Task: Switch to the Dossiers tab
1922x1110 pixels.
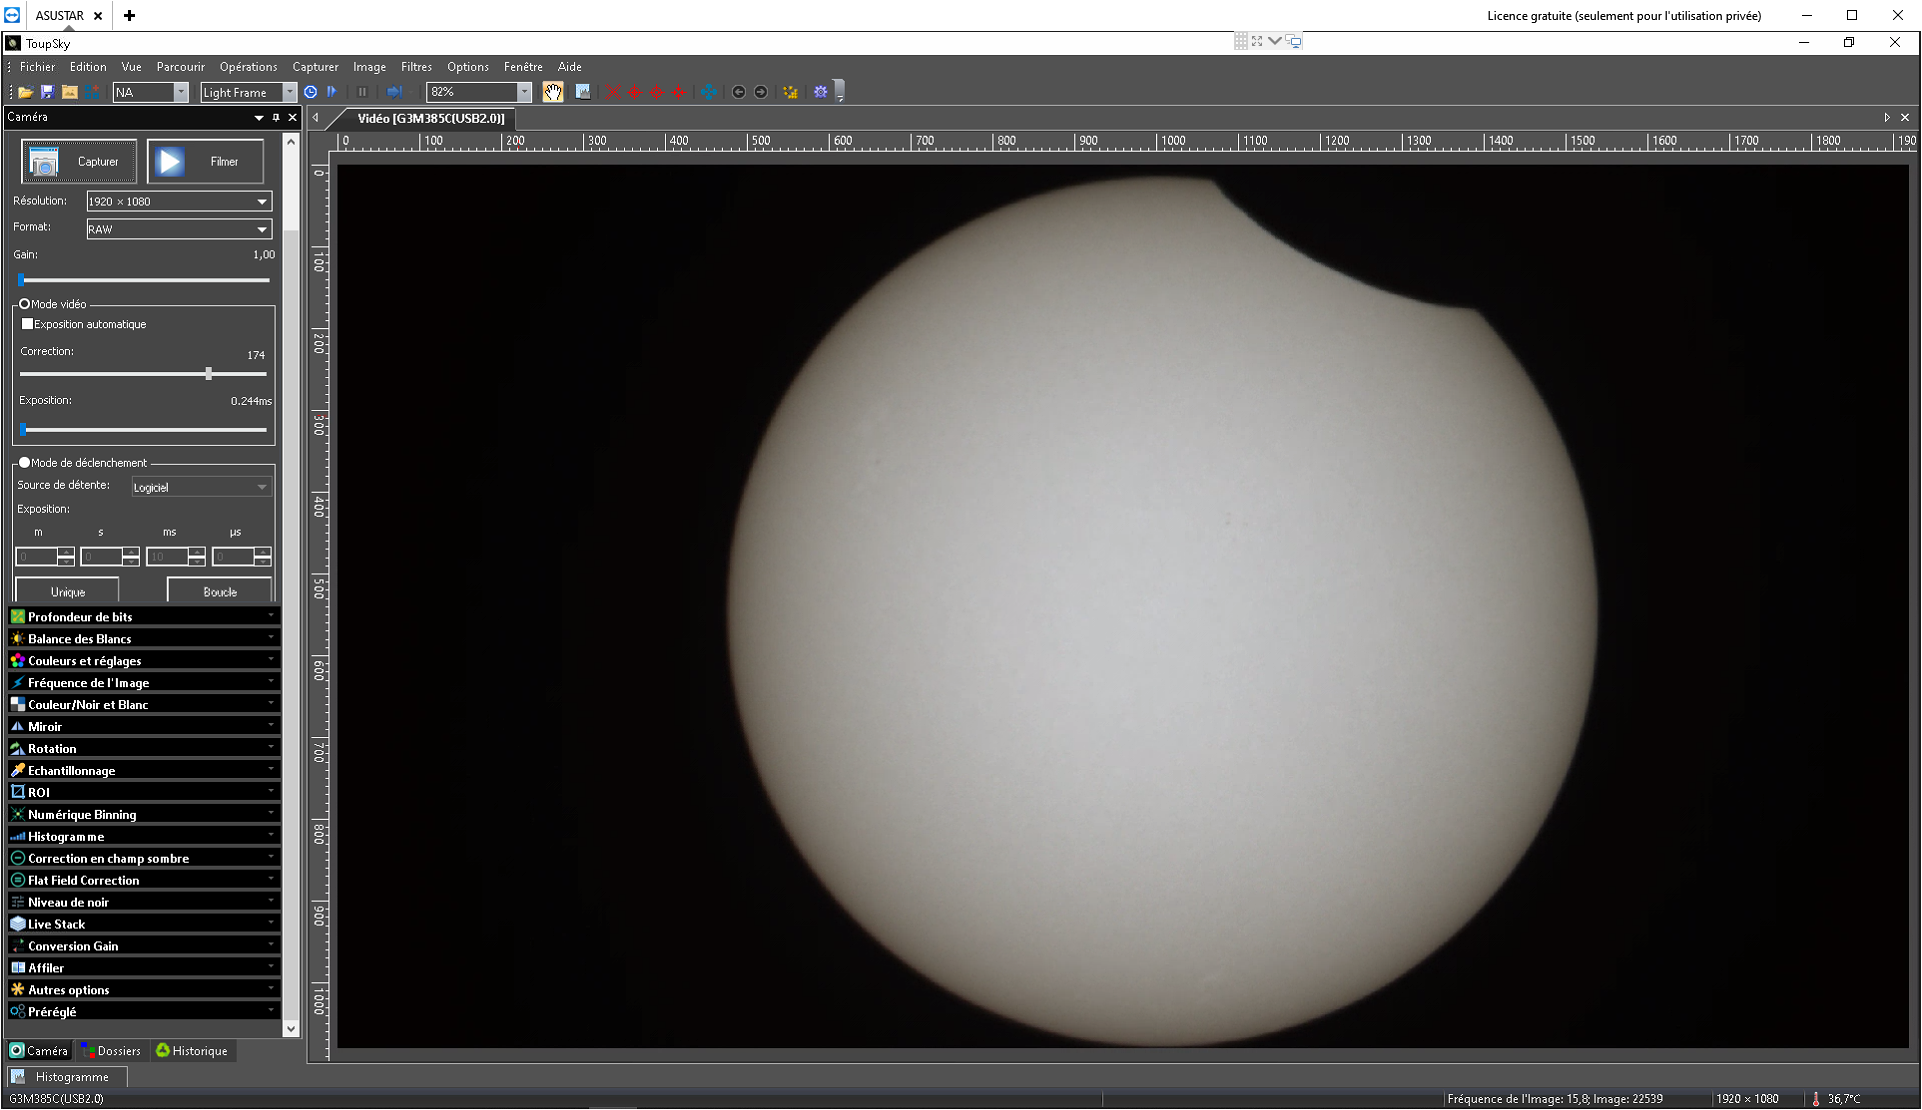Action: click(x=112, y=1051)
